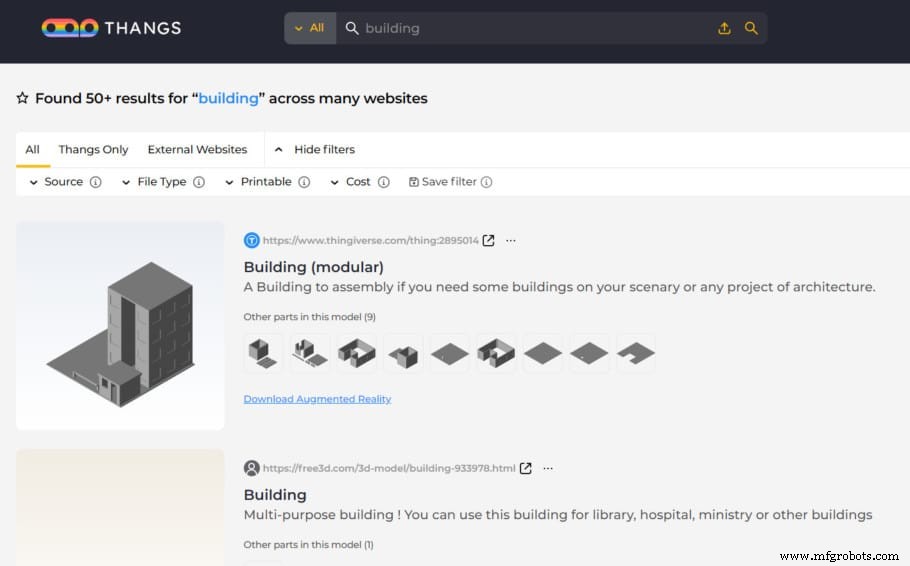Expand the File Type filter dropdown
The height and width of the screenshot is (566, 910).
coord(154,182)
